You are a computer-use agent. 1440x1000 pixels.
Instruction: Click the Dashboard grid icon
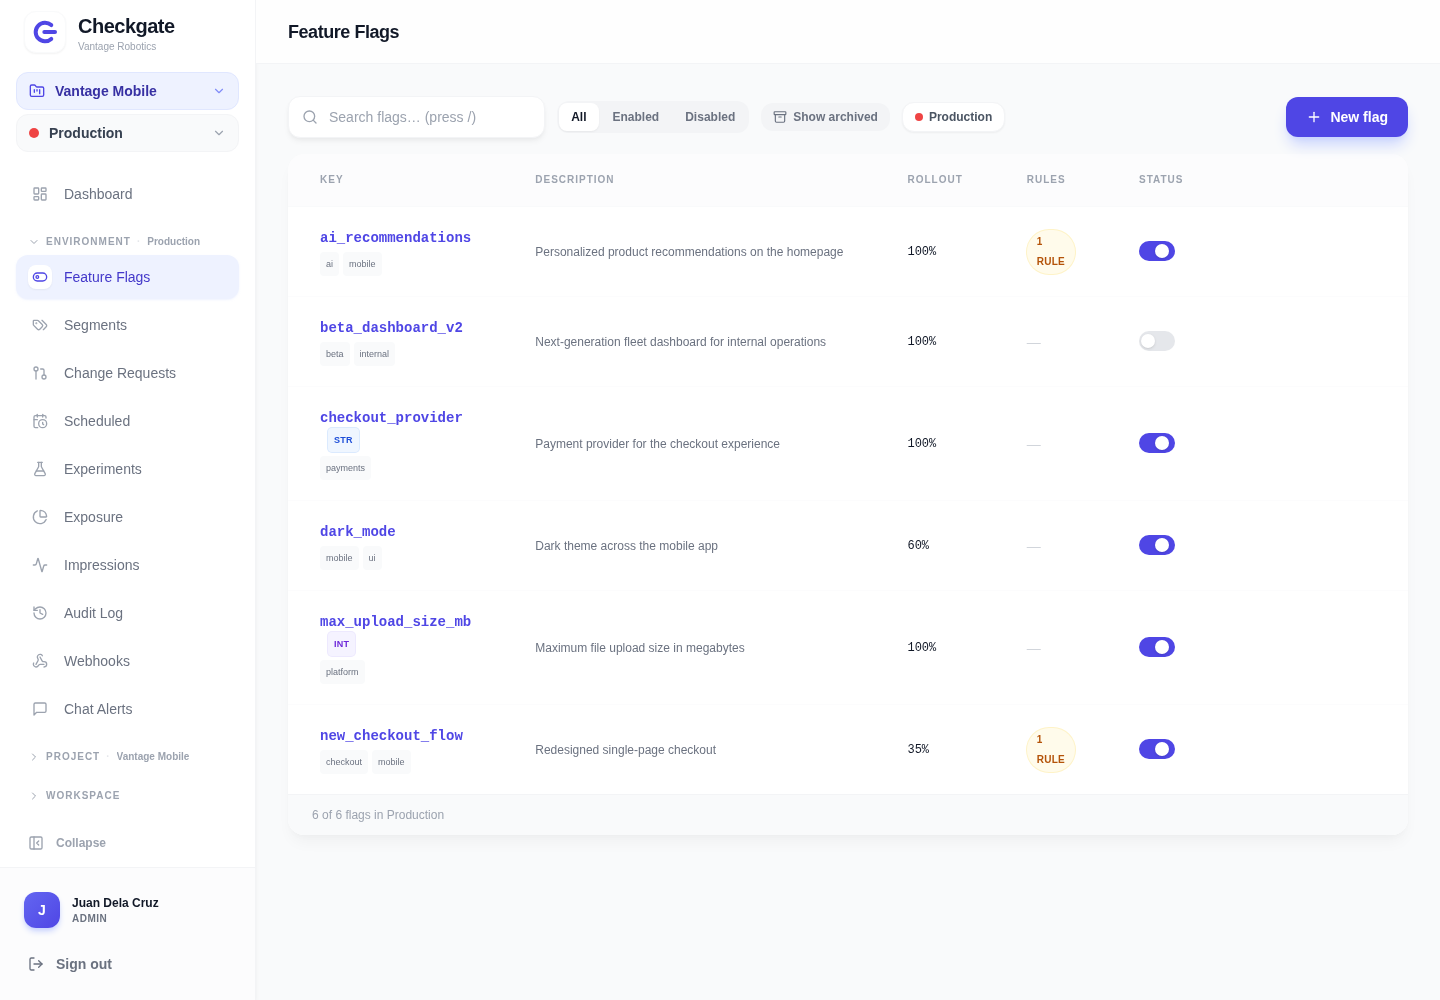[x=40, y=194]
